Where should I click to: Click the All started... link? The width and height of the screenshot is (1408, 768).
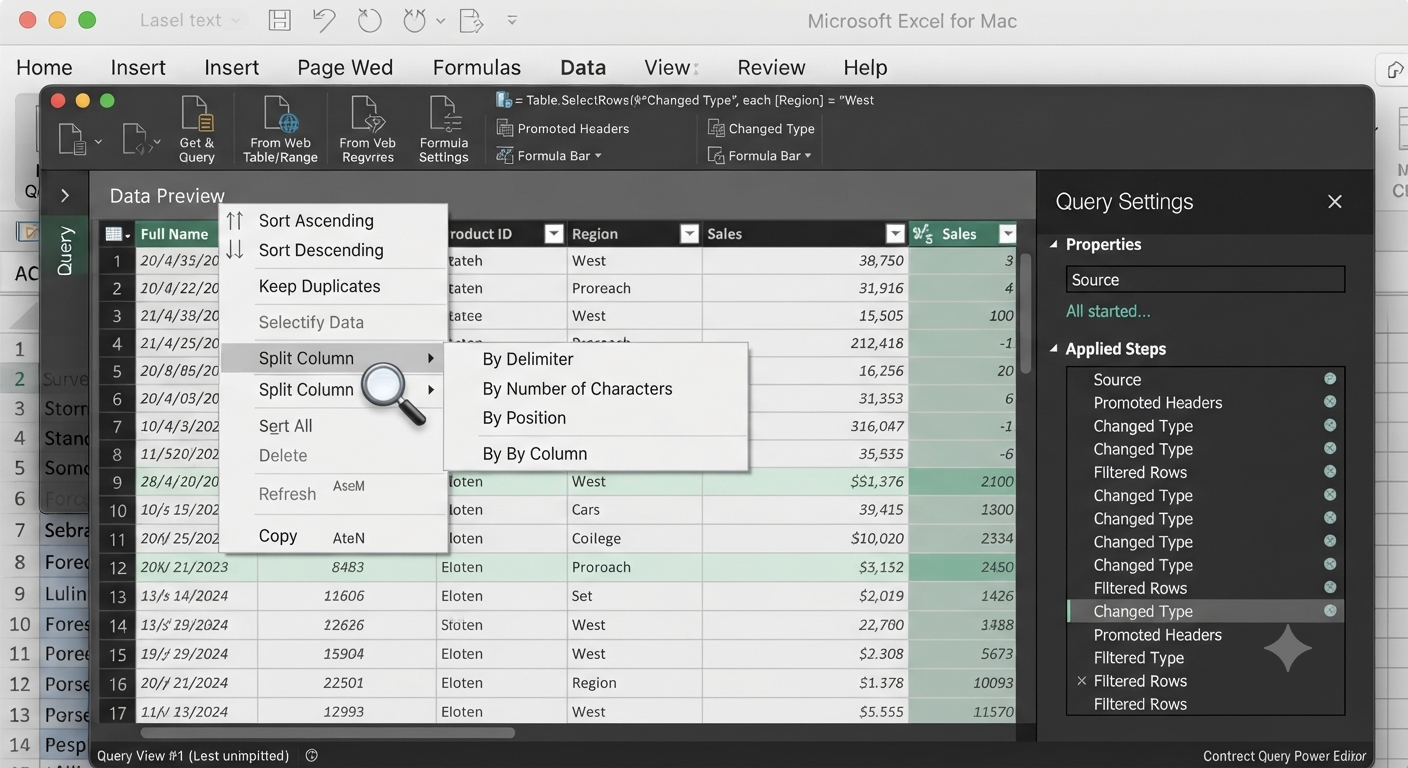pyautogui.click(x=1108, y=311)
